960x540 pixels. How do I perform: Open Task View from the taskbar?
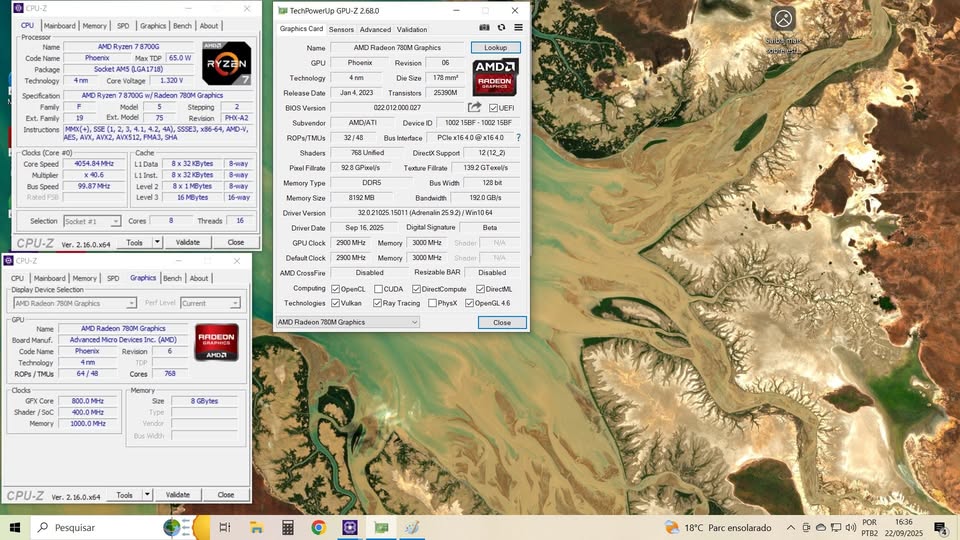point(225,527)
